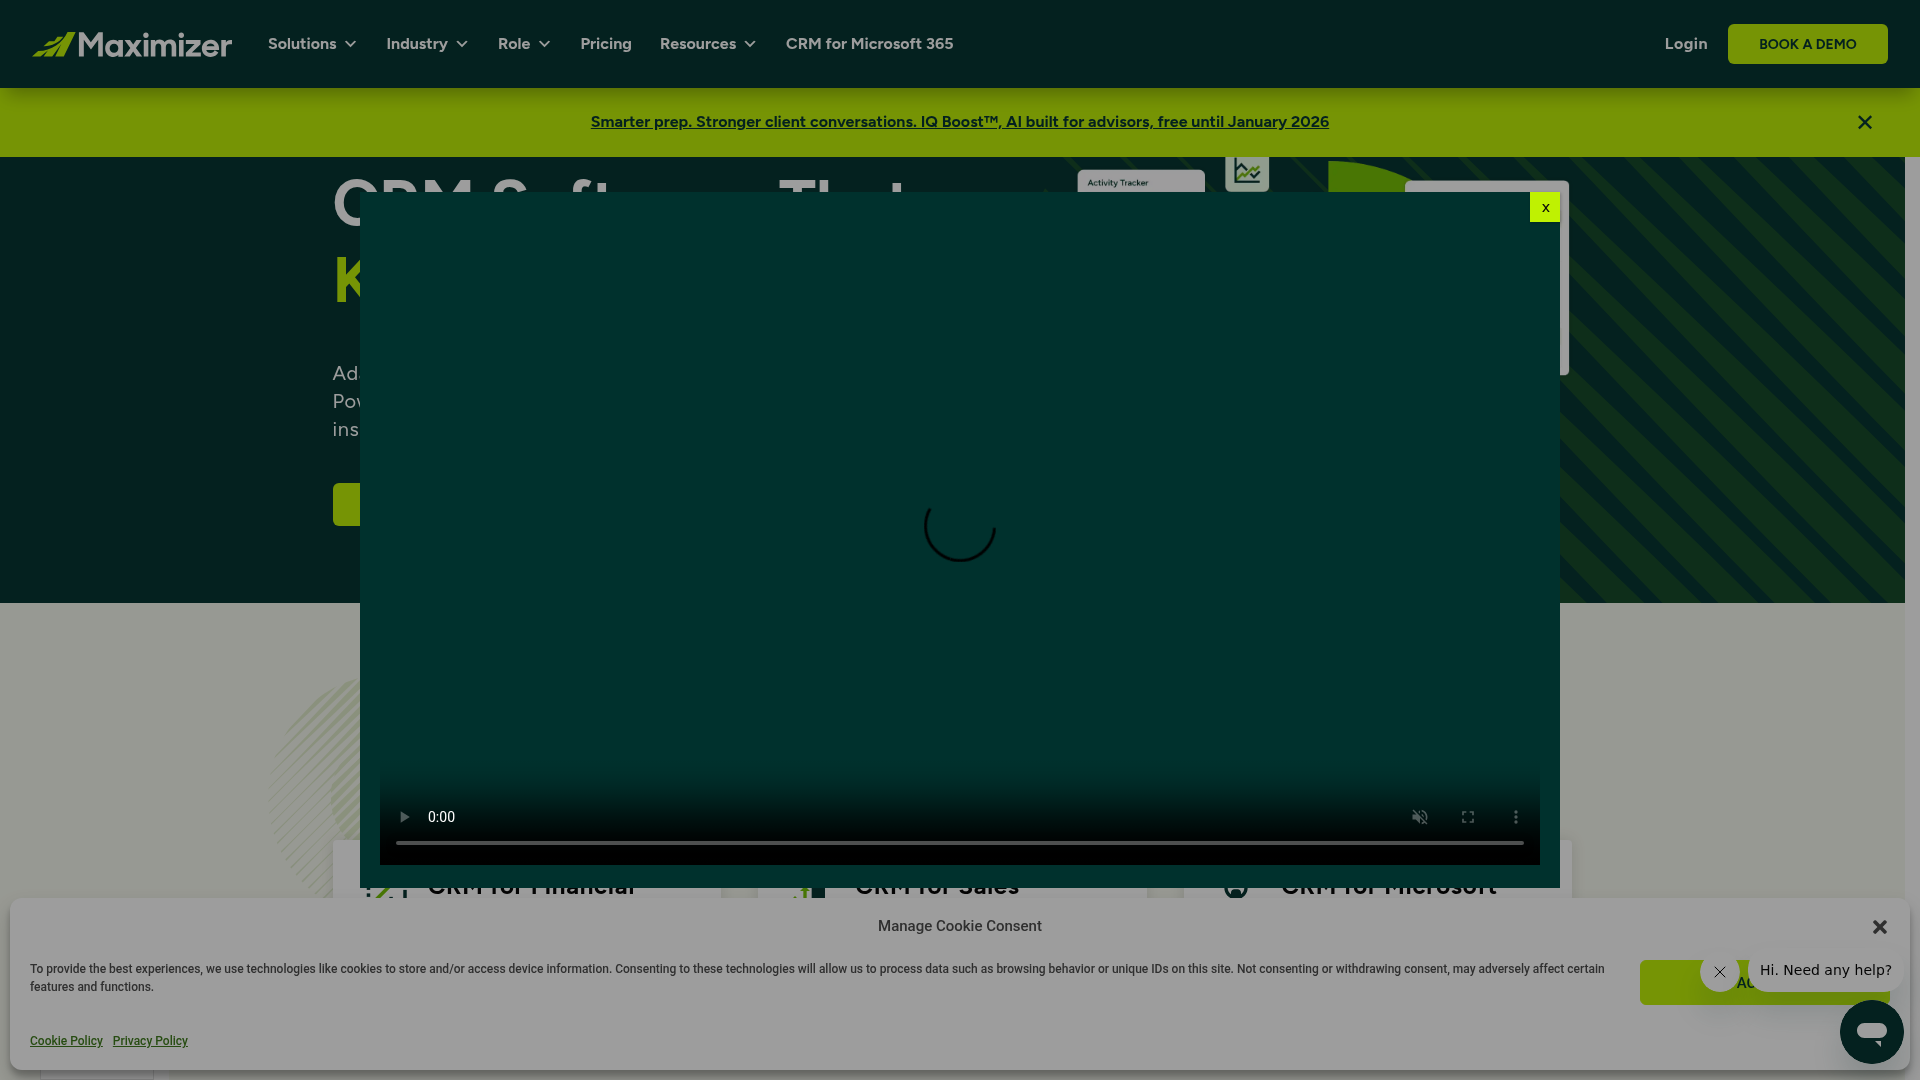The width and height of the screenshot is (1920, 1080).
Task: Open the Cookie Policy link
Action: pyautogui.click(x=65, y=1040)
